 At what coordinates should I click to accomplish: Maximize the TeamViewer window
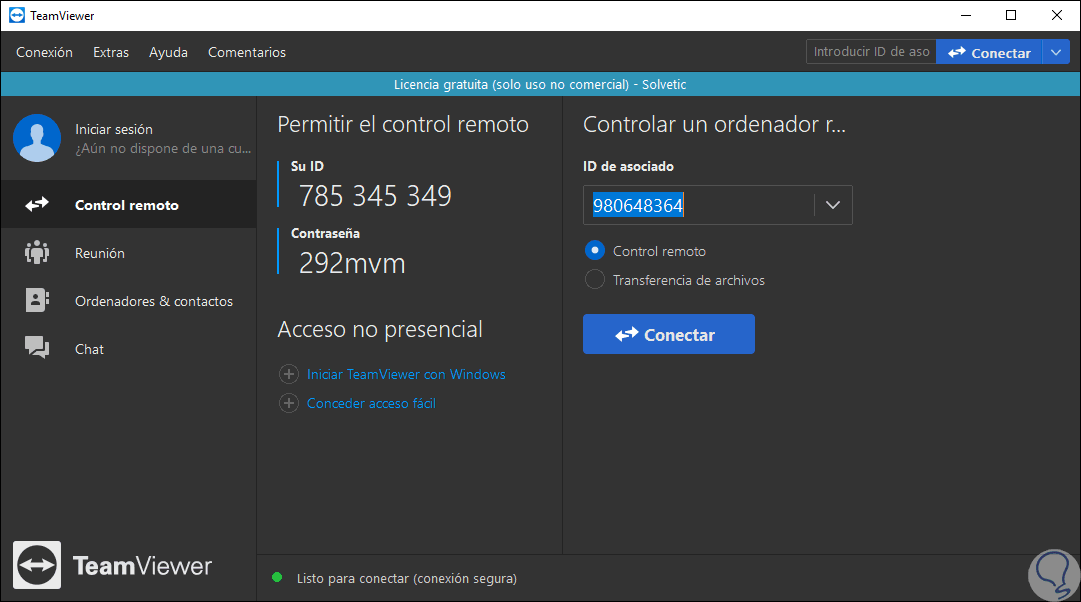(x=1011, y=15)
